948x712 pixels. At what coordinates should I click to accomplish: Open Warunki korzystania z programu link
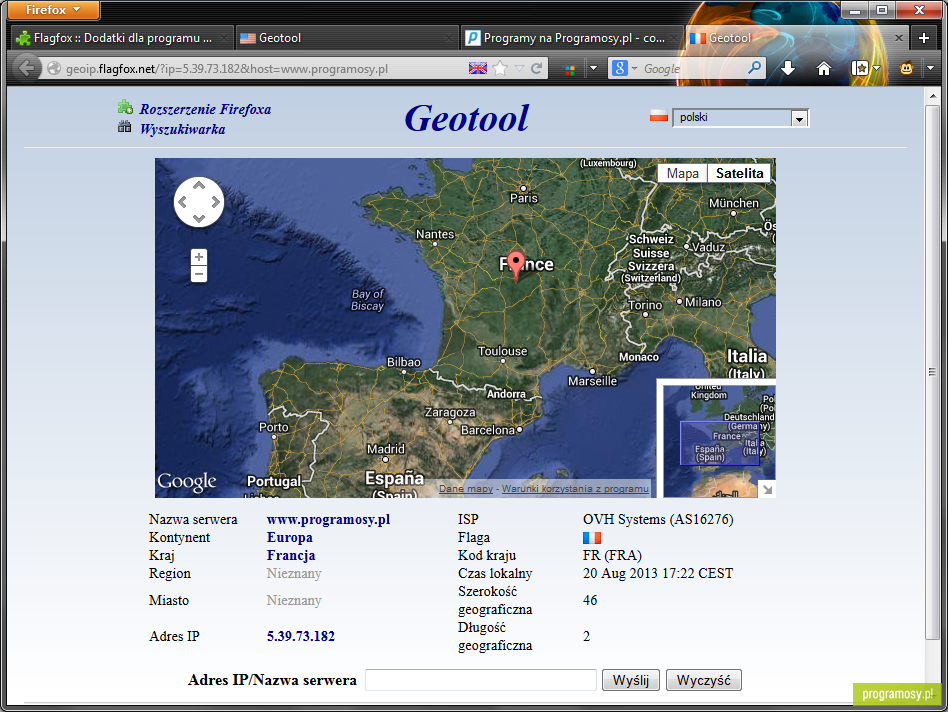575,488
